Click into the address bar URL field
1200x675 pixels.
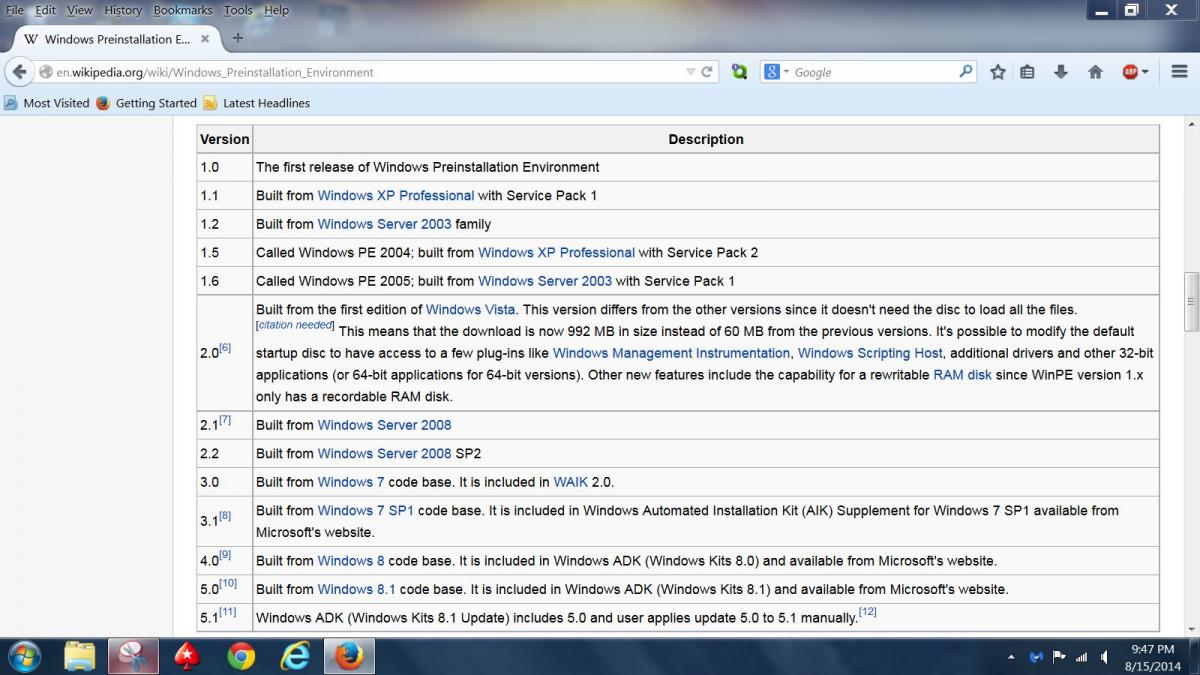click(x=366, y=72)
